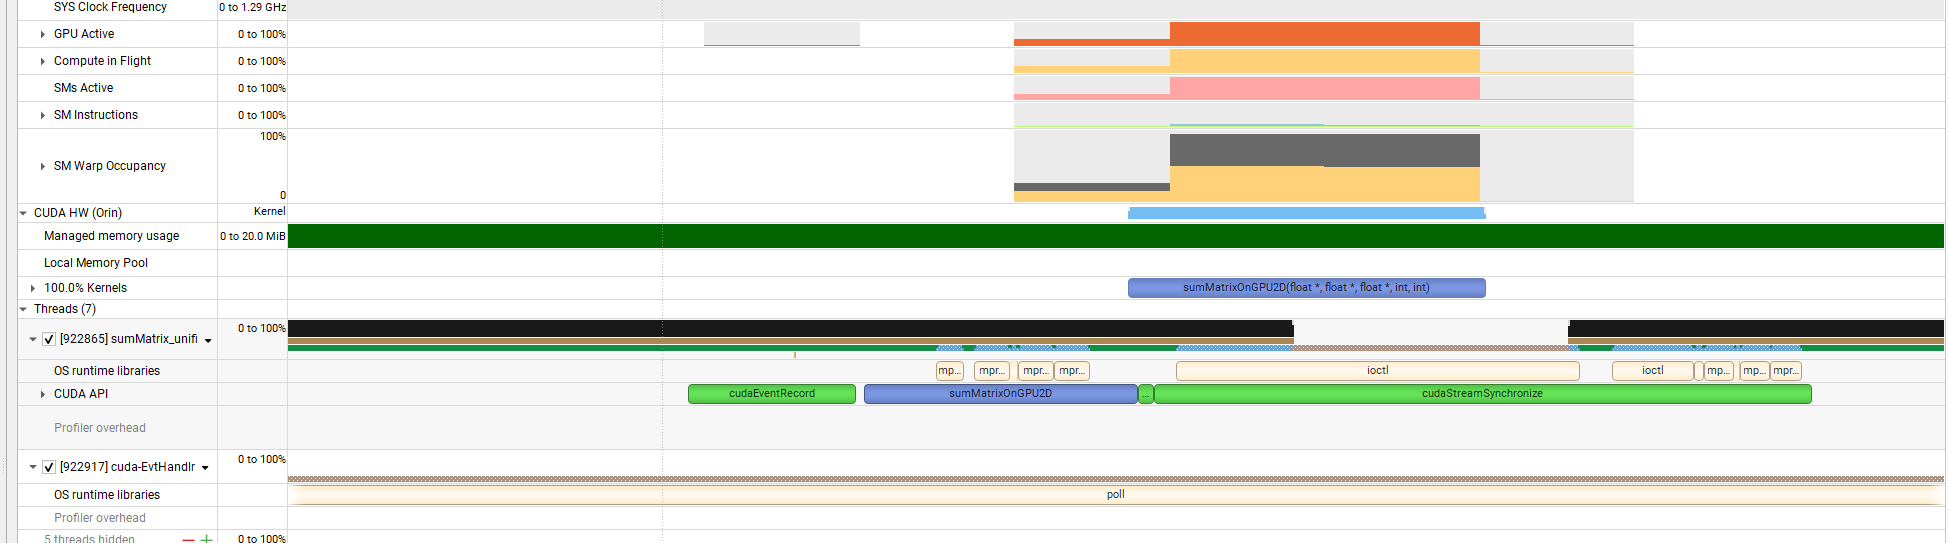
Task: Collapse the CUDA HW (Orin) section
Action: click(x=23, y=213)
